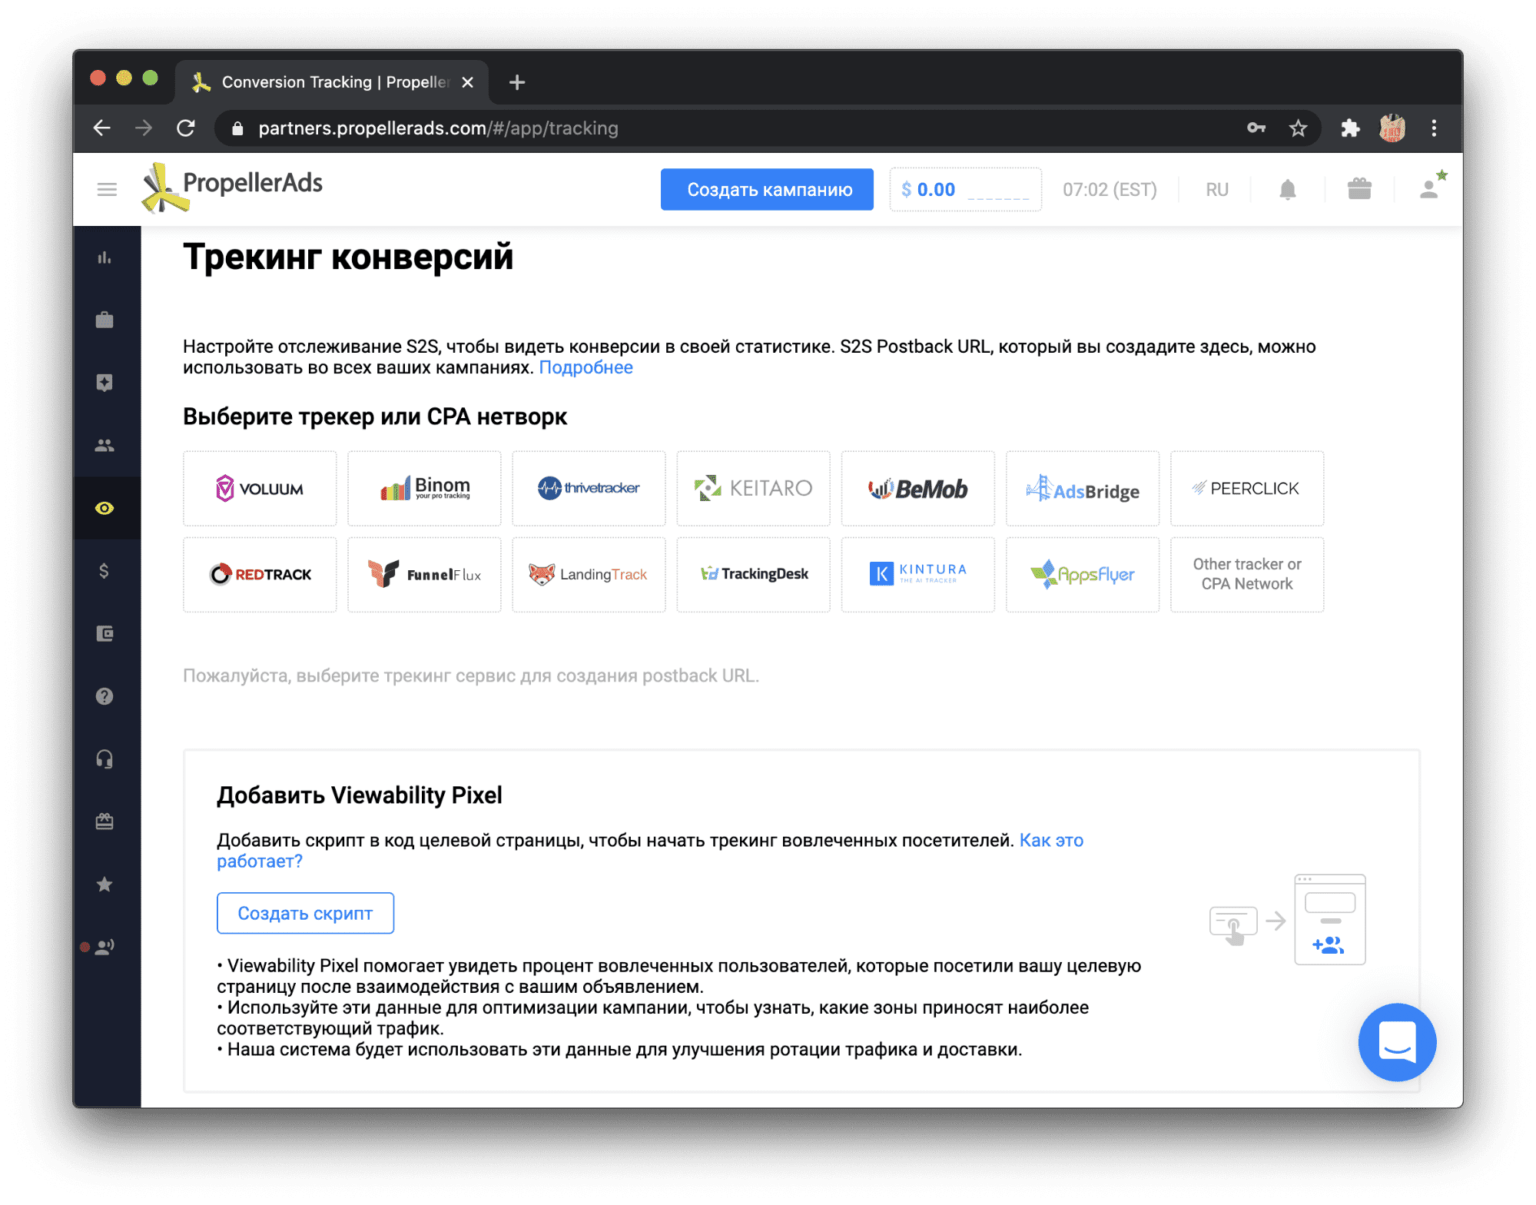Click the Viewability Pixel illustration
1536x1205 pixels.
[1288, 920]
